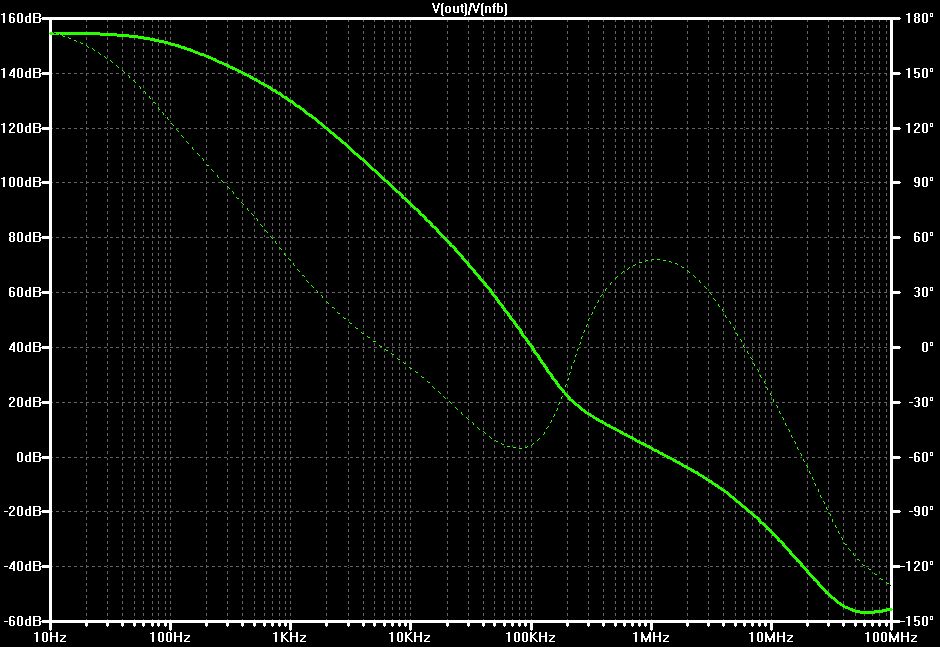Click the 160dB label on magnitude axis
The width and height of the screenshot is (940, 647).
coord(20,19)
